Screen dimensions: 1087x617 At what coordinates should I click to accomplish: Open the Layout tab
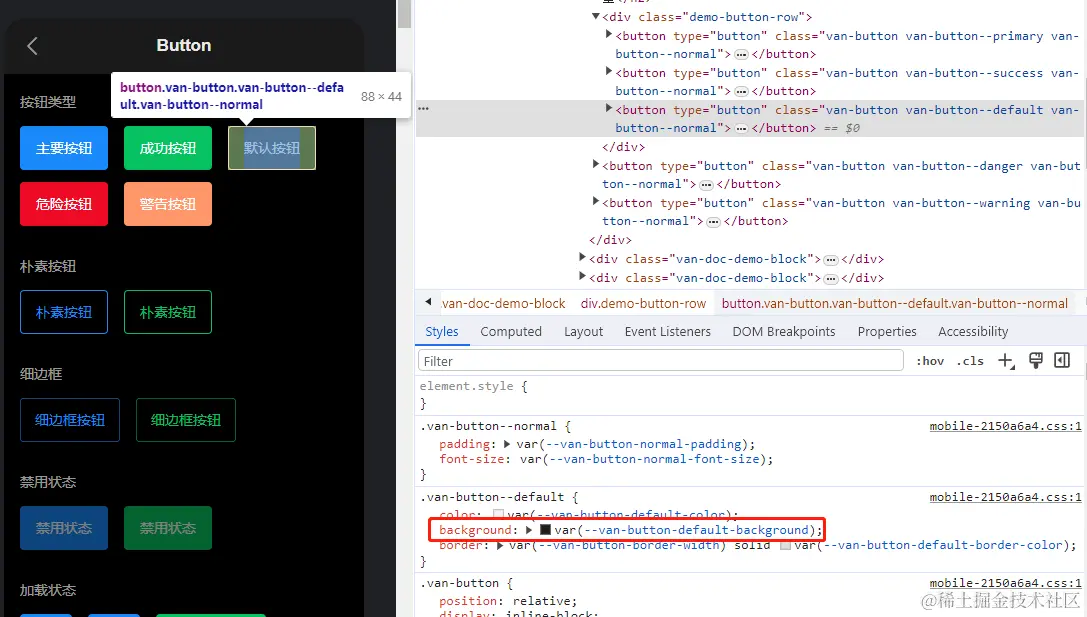coord(583,331)
